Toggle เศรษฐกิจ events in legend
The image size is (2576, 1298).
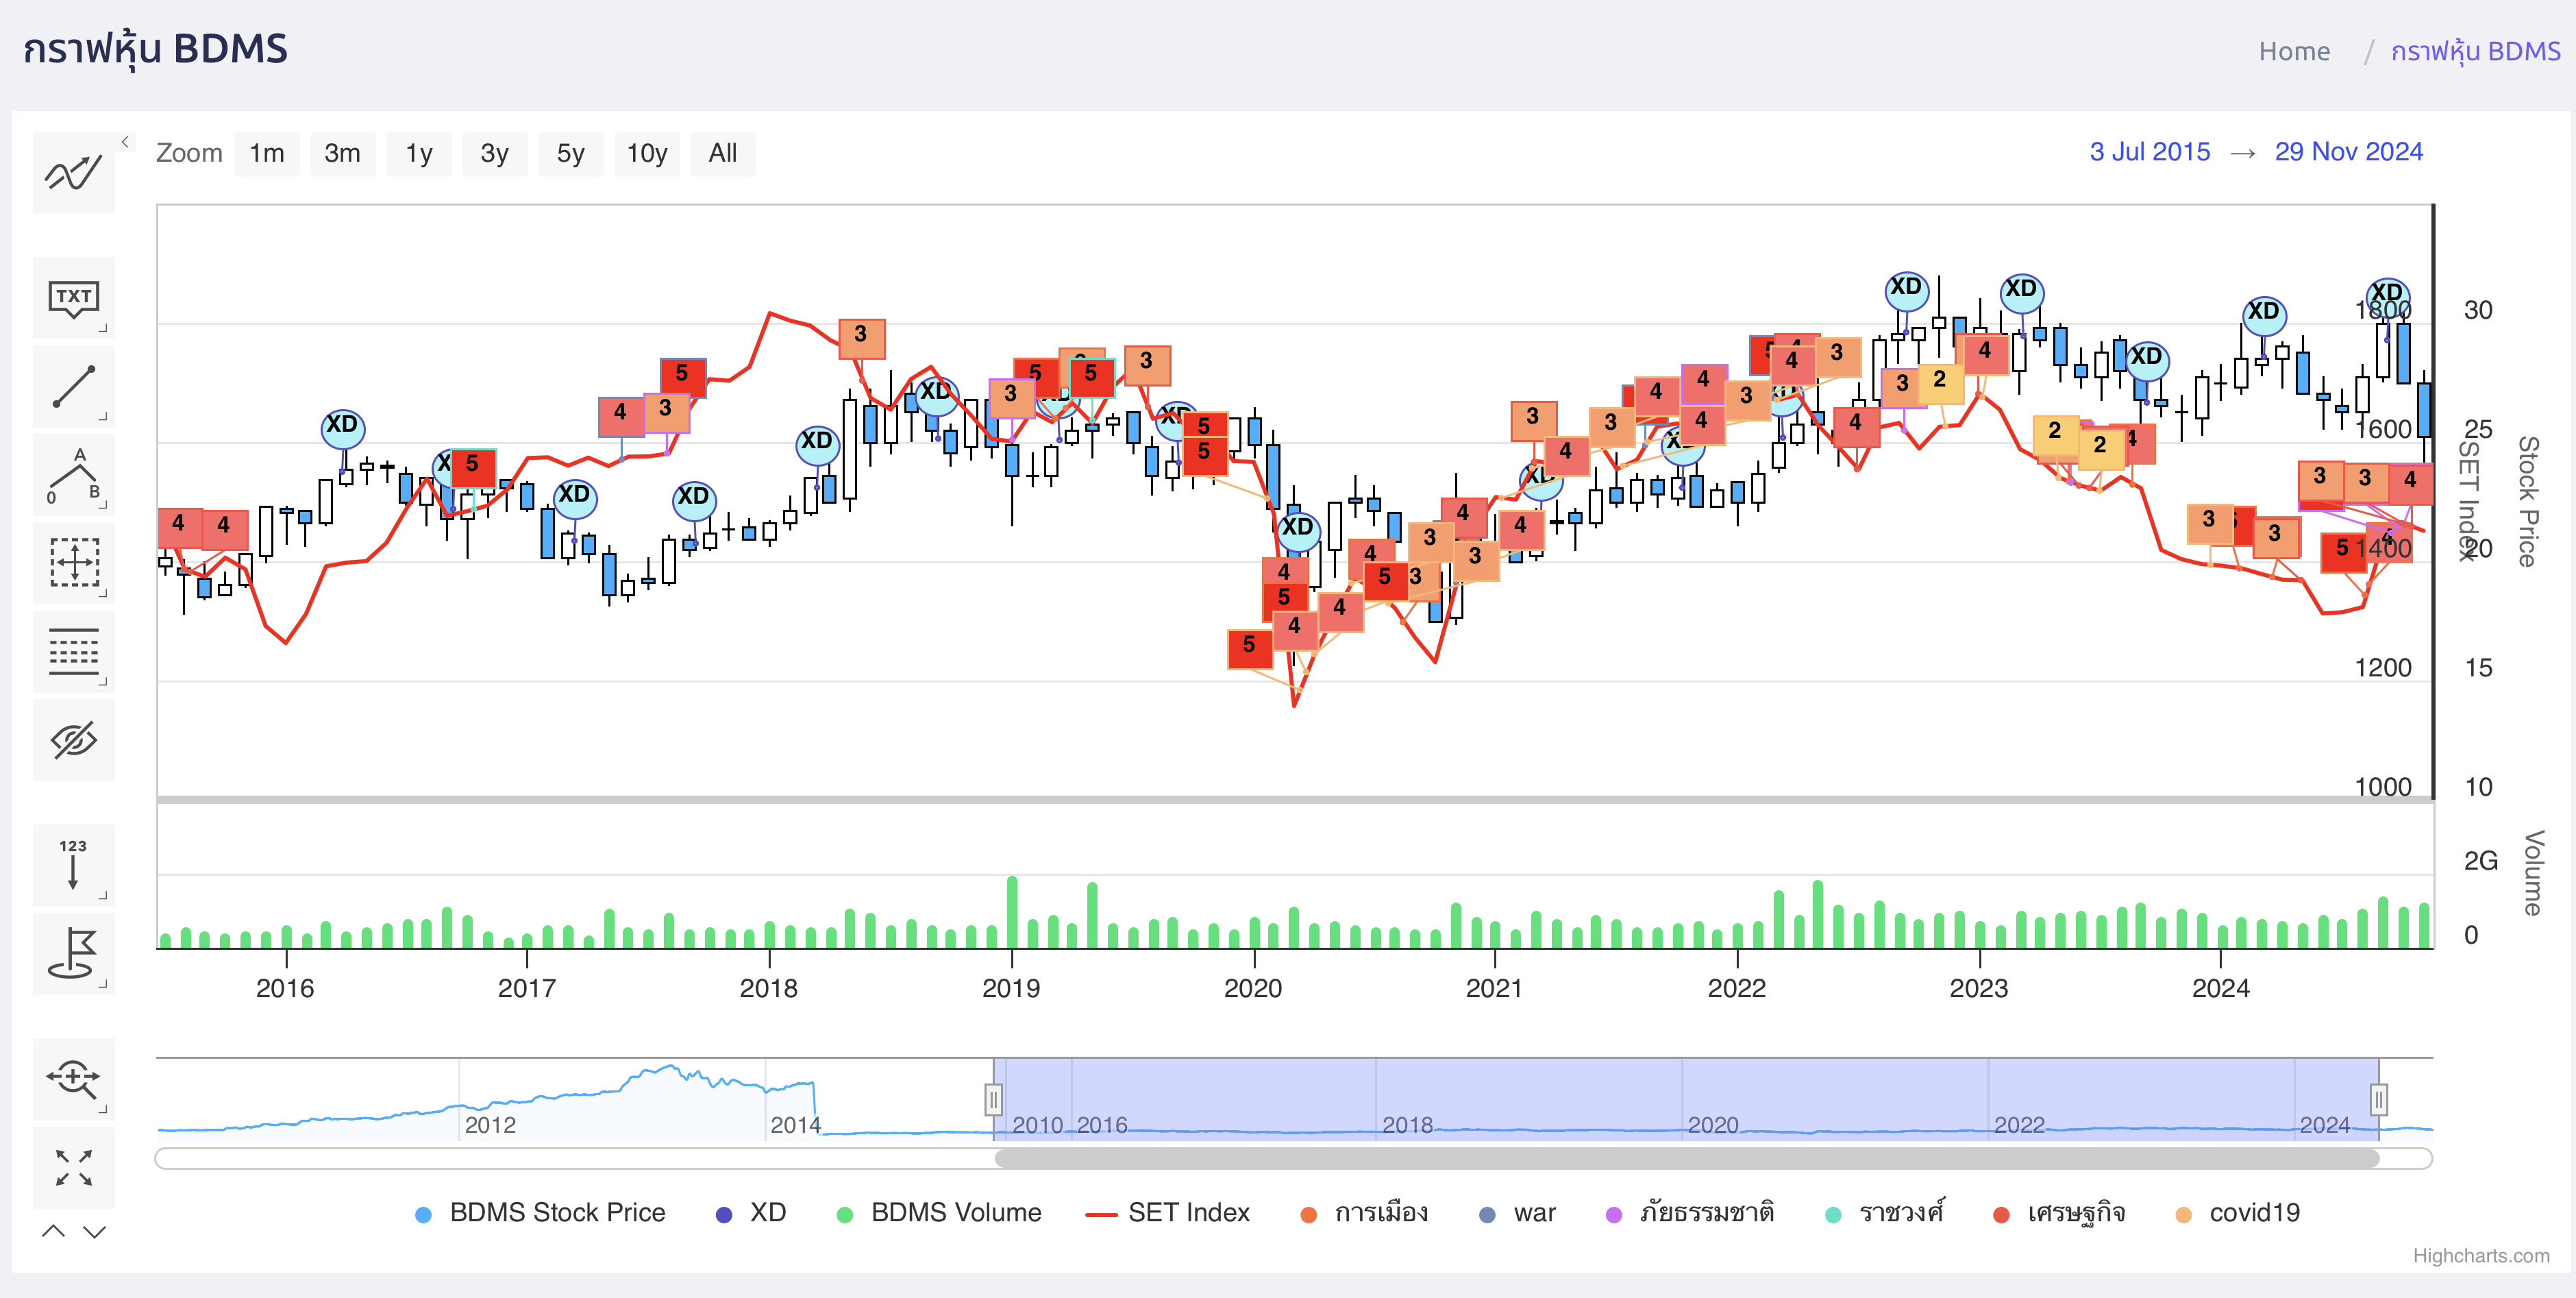2059,1213
